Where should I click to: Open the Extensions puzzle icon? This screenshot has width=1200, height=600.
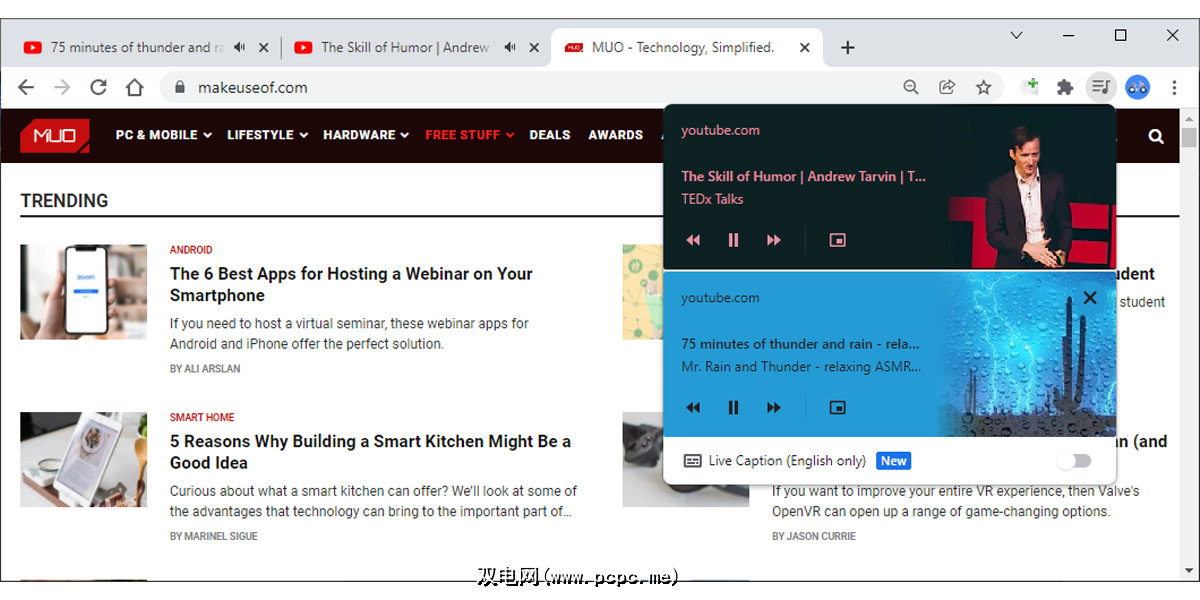pyautogui.click(x=1065, y=87)
